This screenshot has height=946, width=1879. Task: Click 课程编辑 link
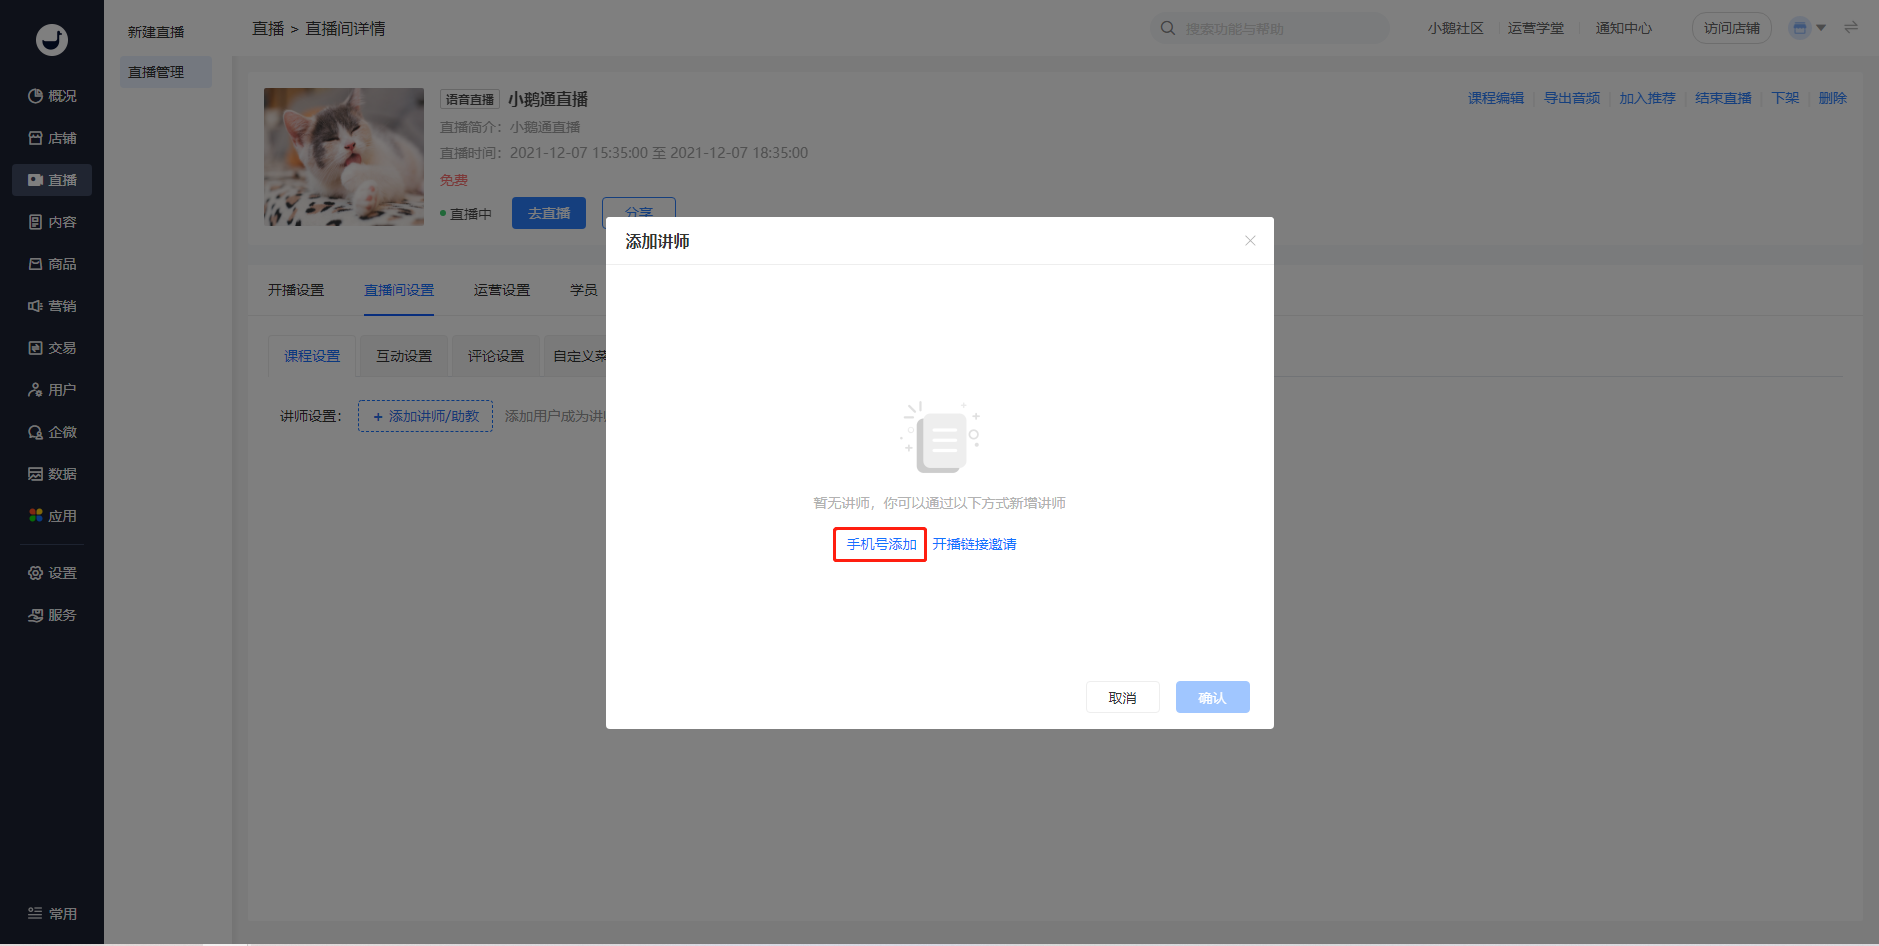(x=1496, y=98)
